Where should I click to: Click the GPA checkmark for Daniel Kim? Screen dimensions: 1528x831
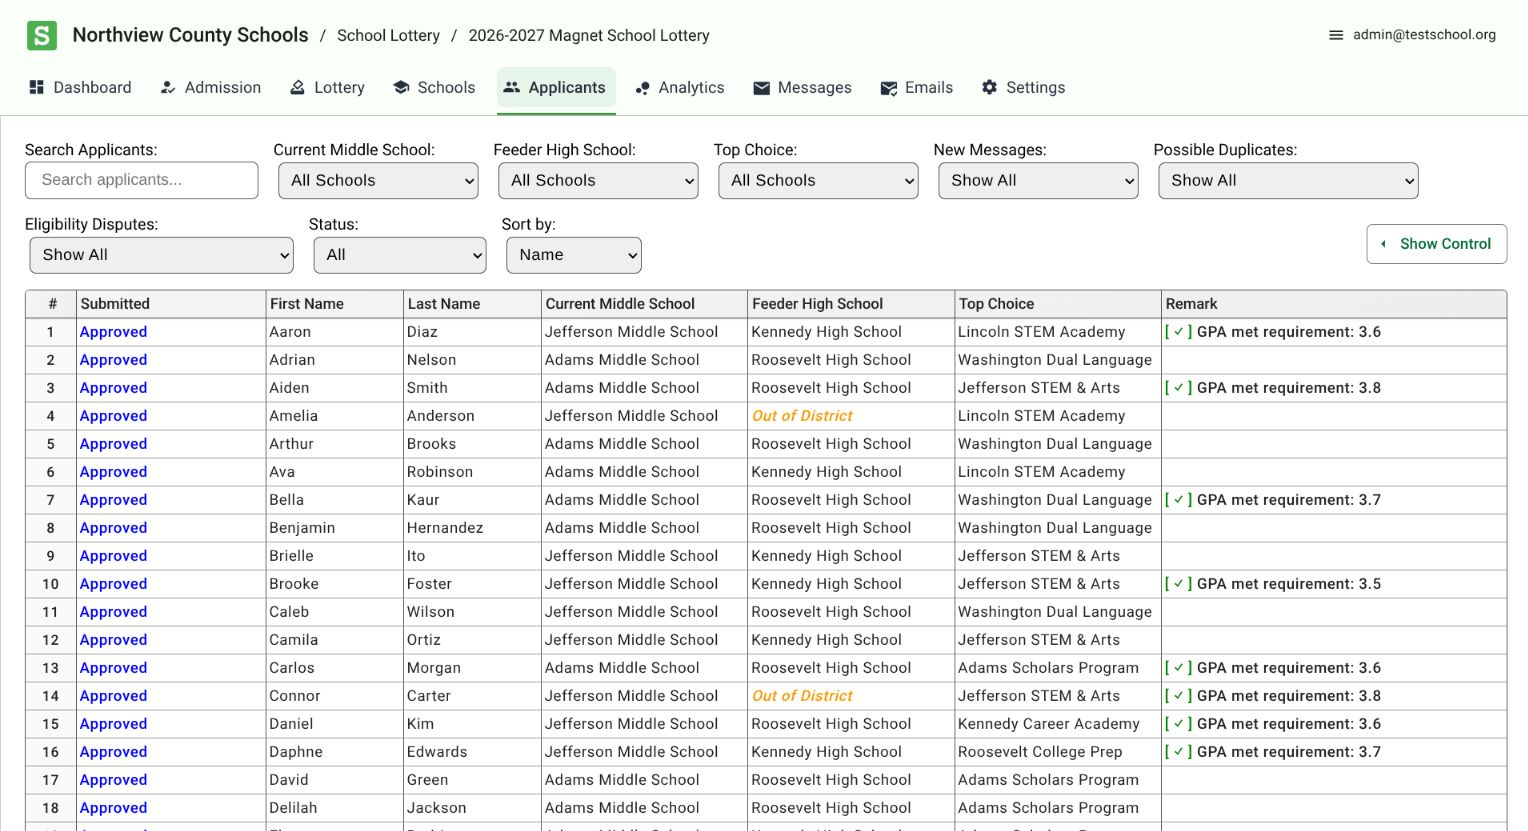point(1178,724)
